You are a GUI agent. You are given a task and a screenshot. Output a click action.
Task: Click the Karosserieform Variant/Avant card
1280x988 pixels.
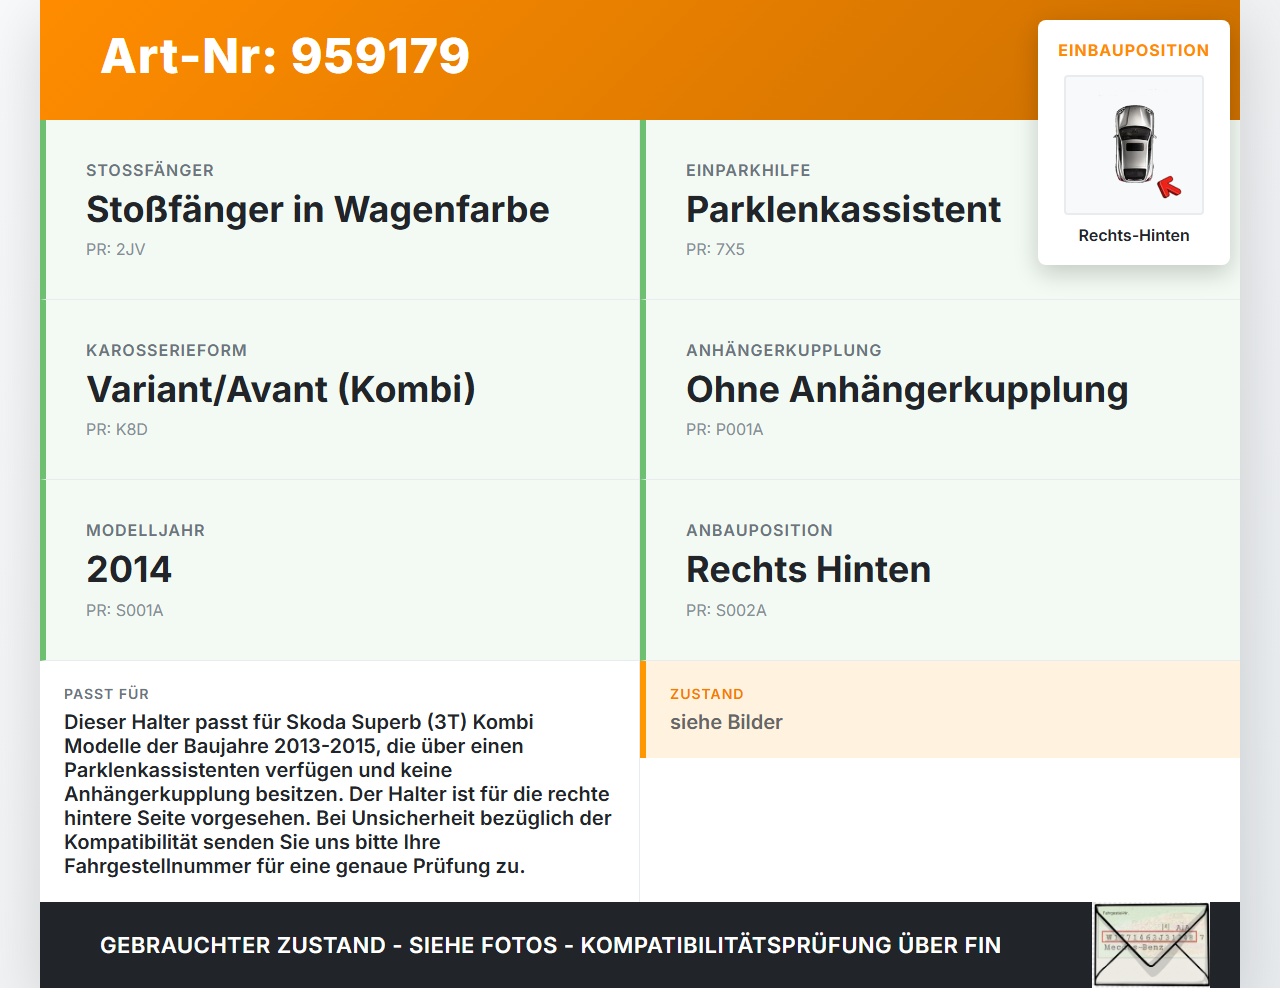[340, 389]
